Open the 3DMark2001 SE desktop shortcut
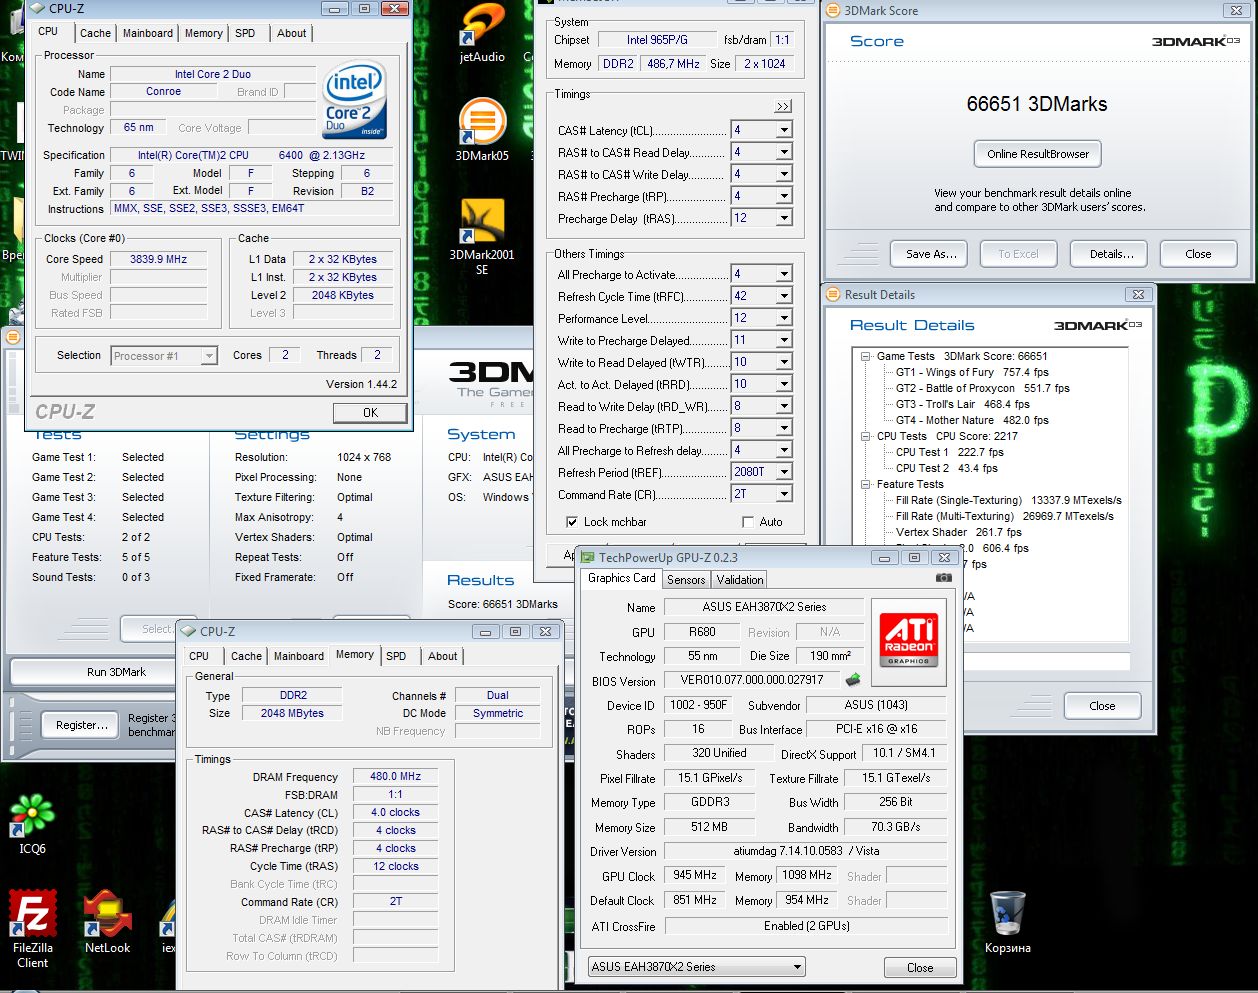This screenshot has height=993, width=1258. coord(482,237)
